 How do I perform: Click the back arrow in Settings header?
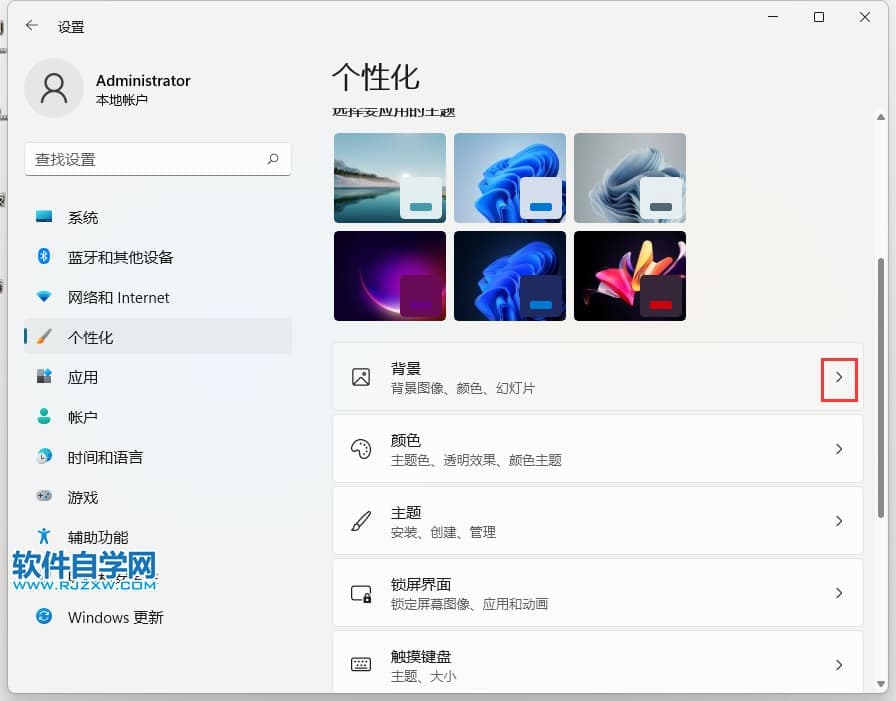click(32, 26)
